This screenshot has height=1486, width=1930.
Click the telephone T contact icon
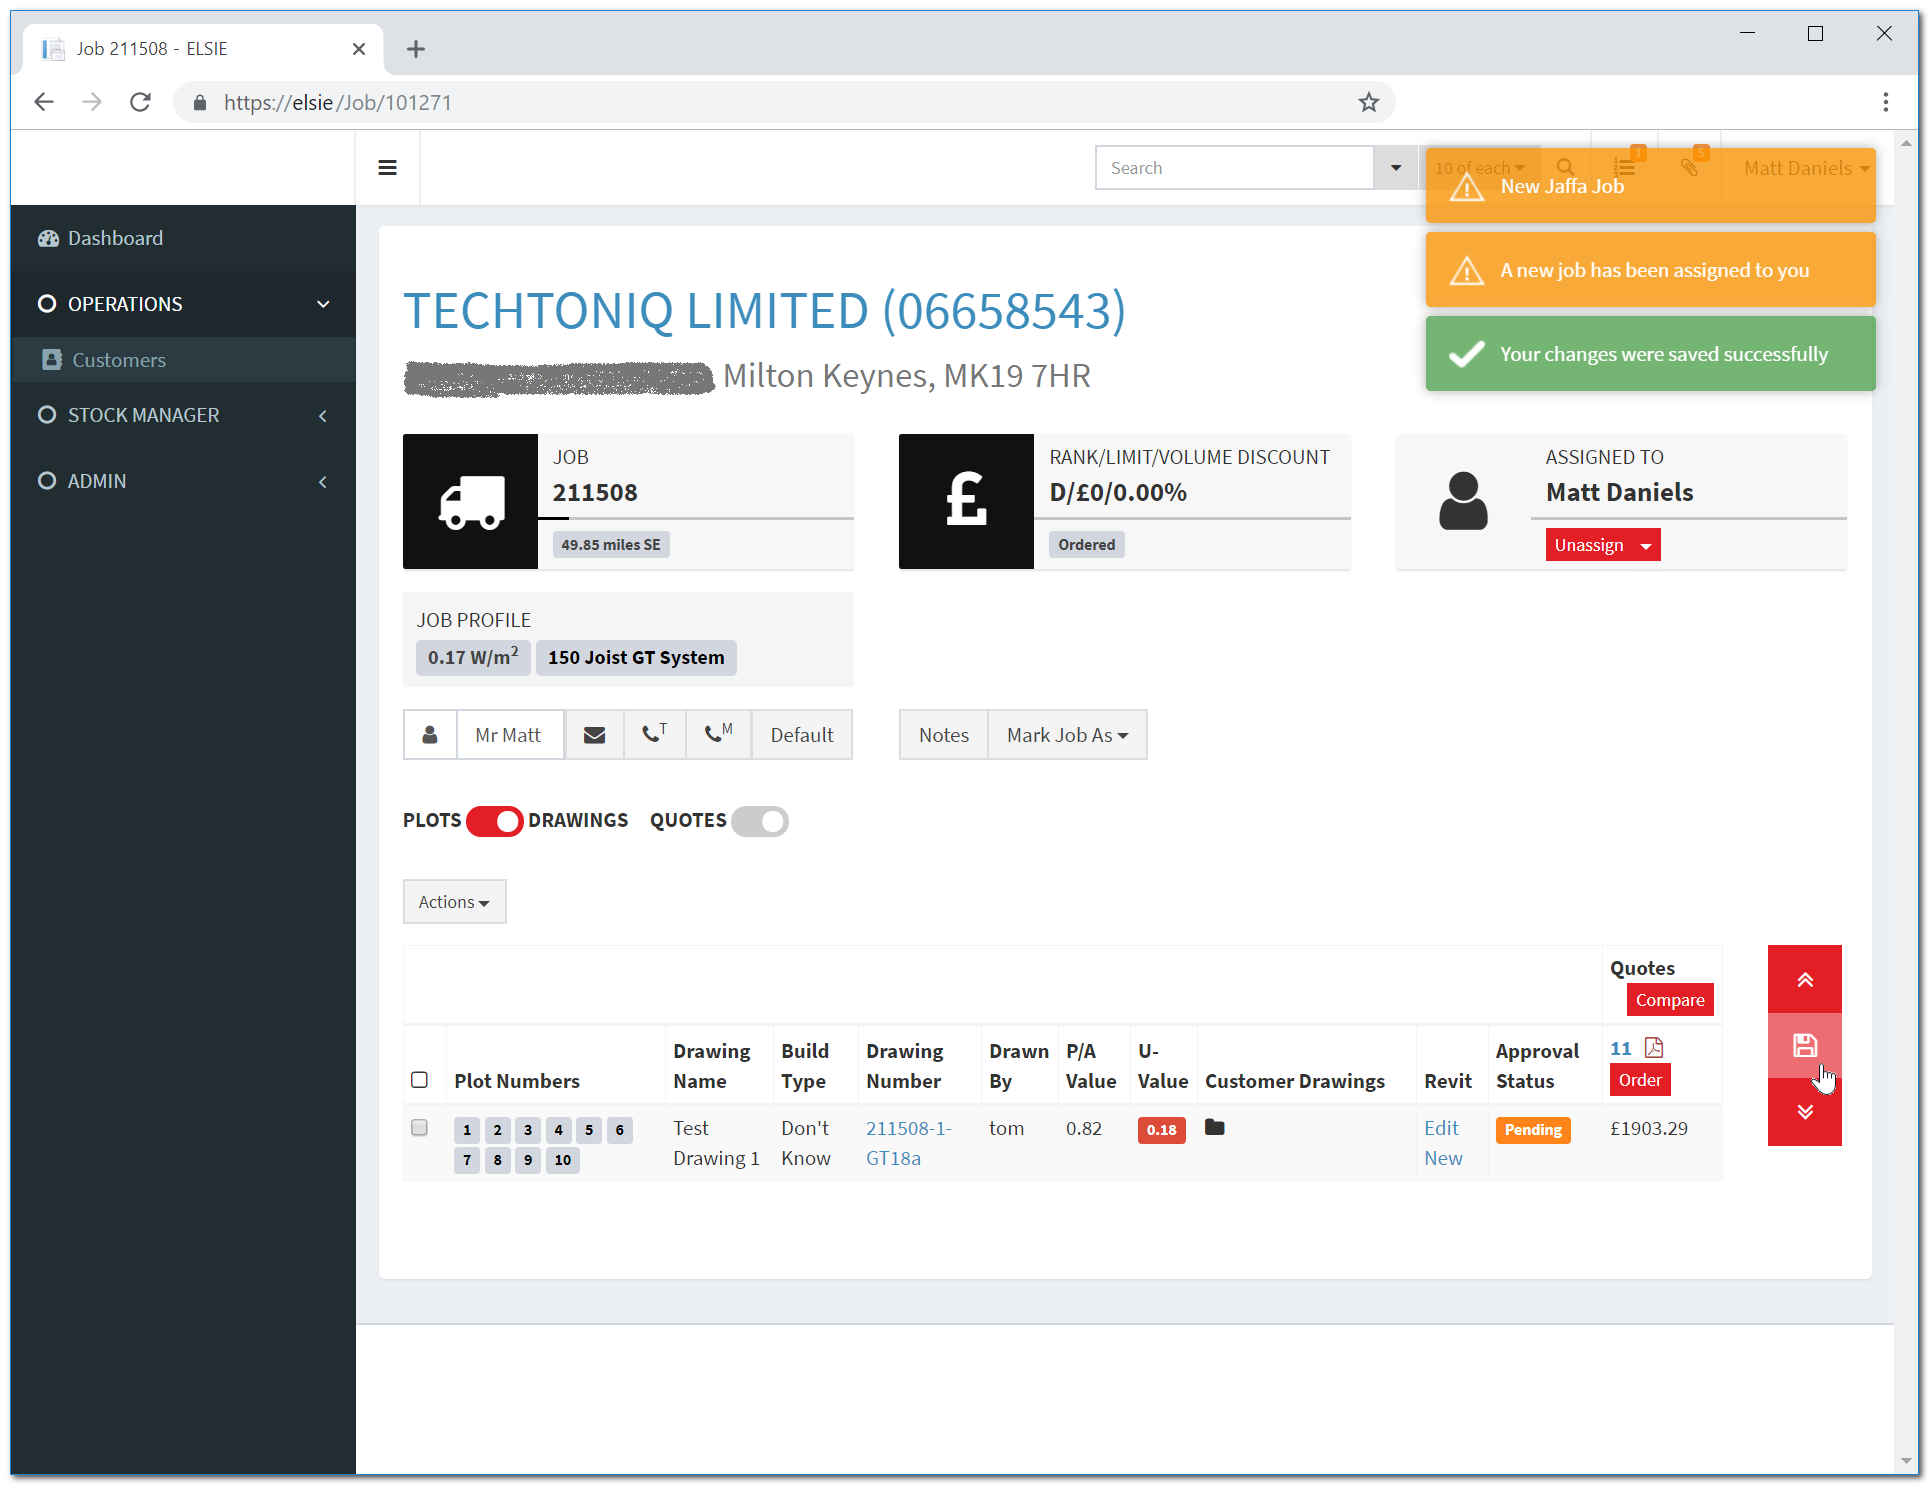click(654, 734)
